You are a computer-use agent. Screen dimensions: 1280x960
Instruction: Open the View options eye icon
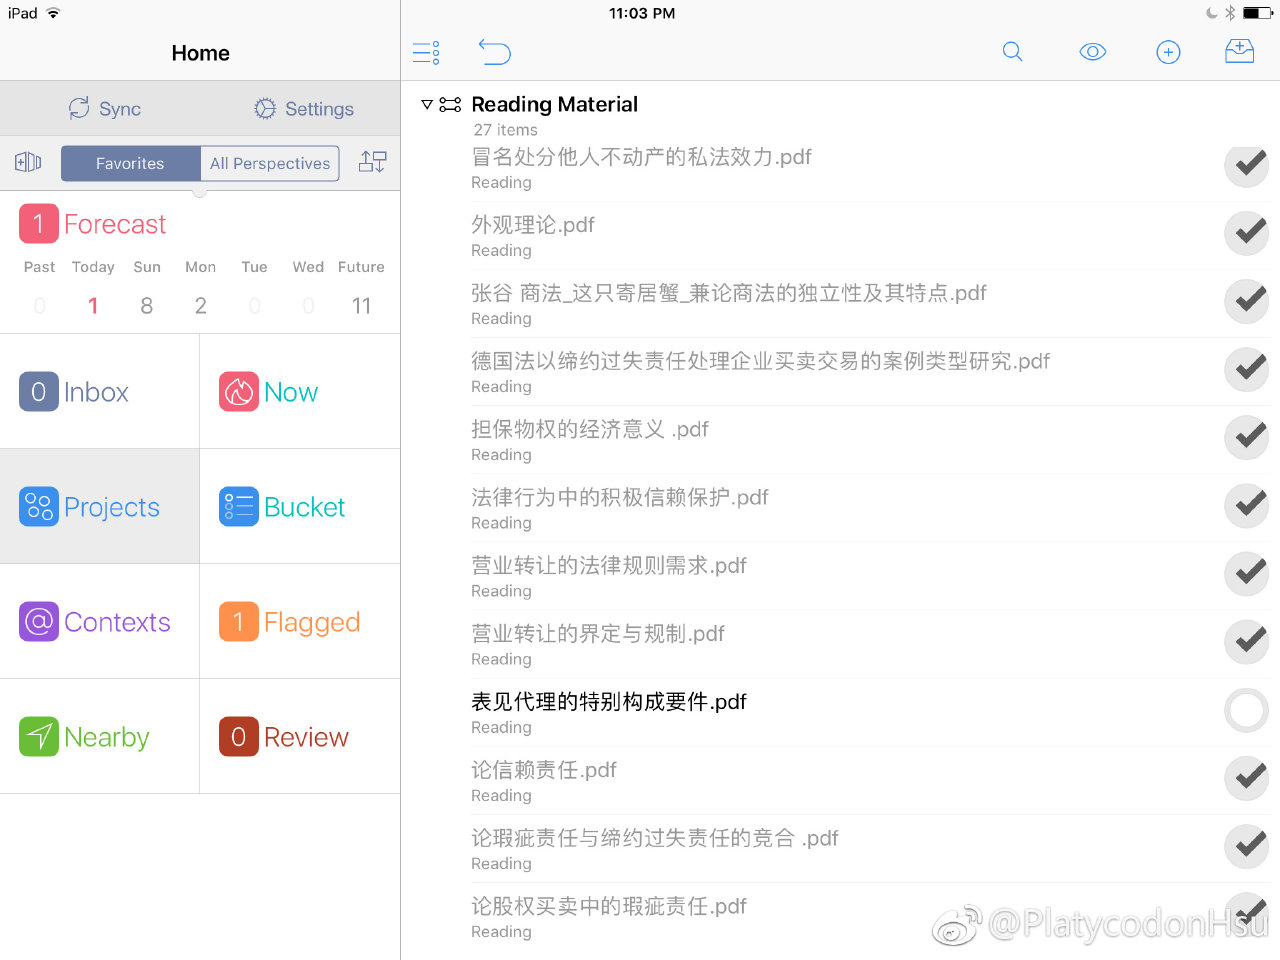(x=1092, y=52)
